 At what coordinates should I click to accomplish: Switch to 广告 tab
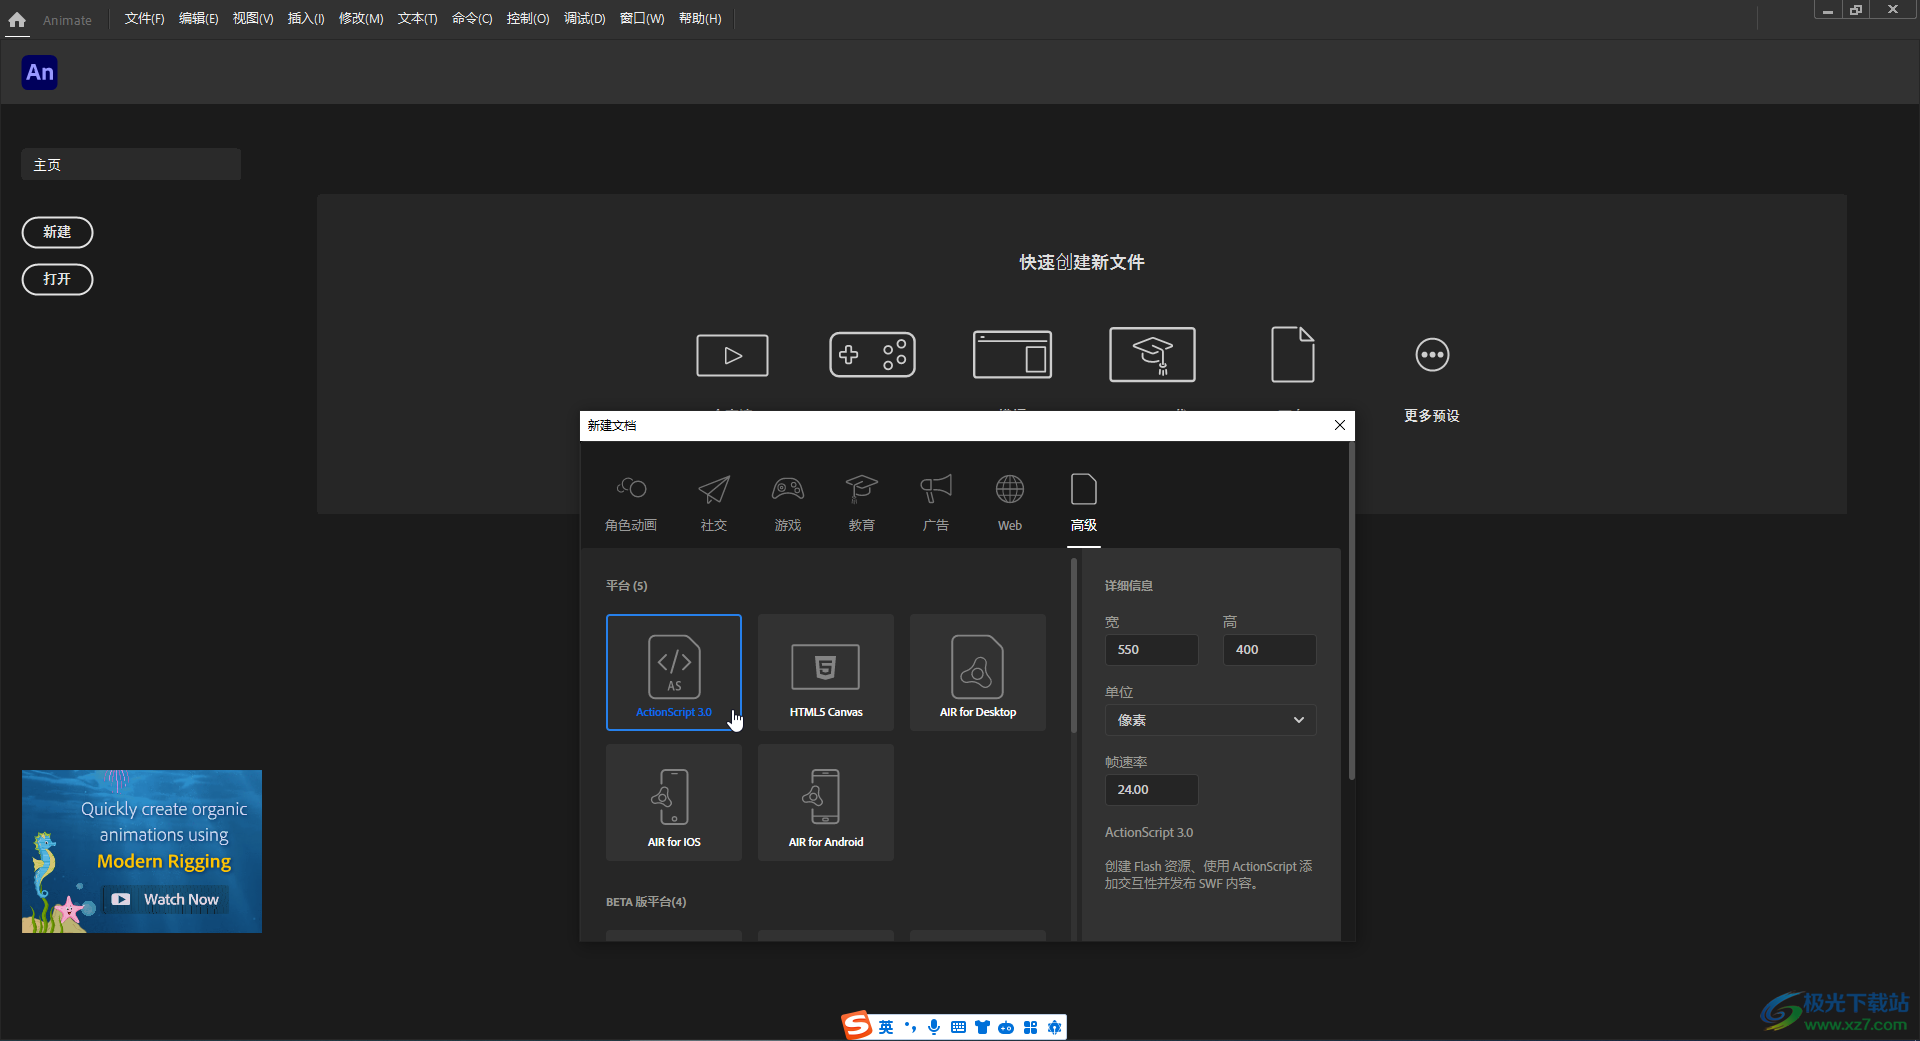click(x=936, y=503)
